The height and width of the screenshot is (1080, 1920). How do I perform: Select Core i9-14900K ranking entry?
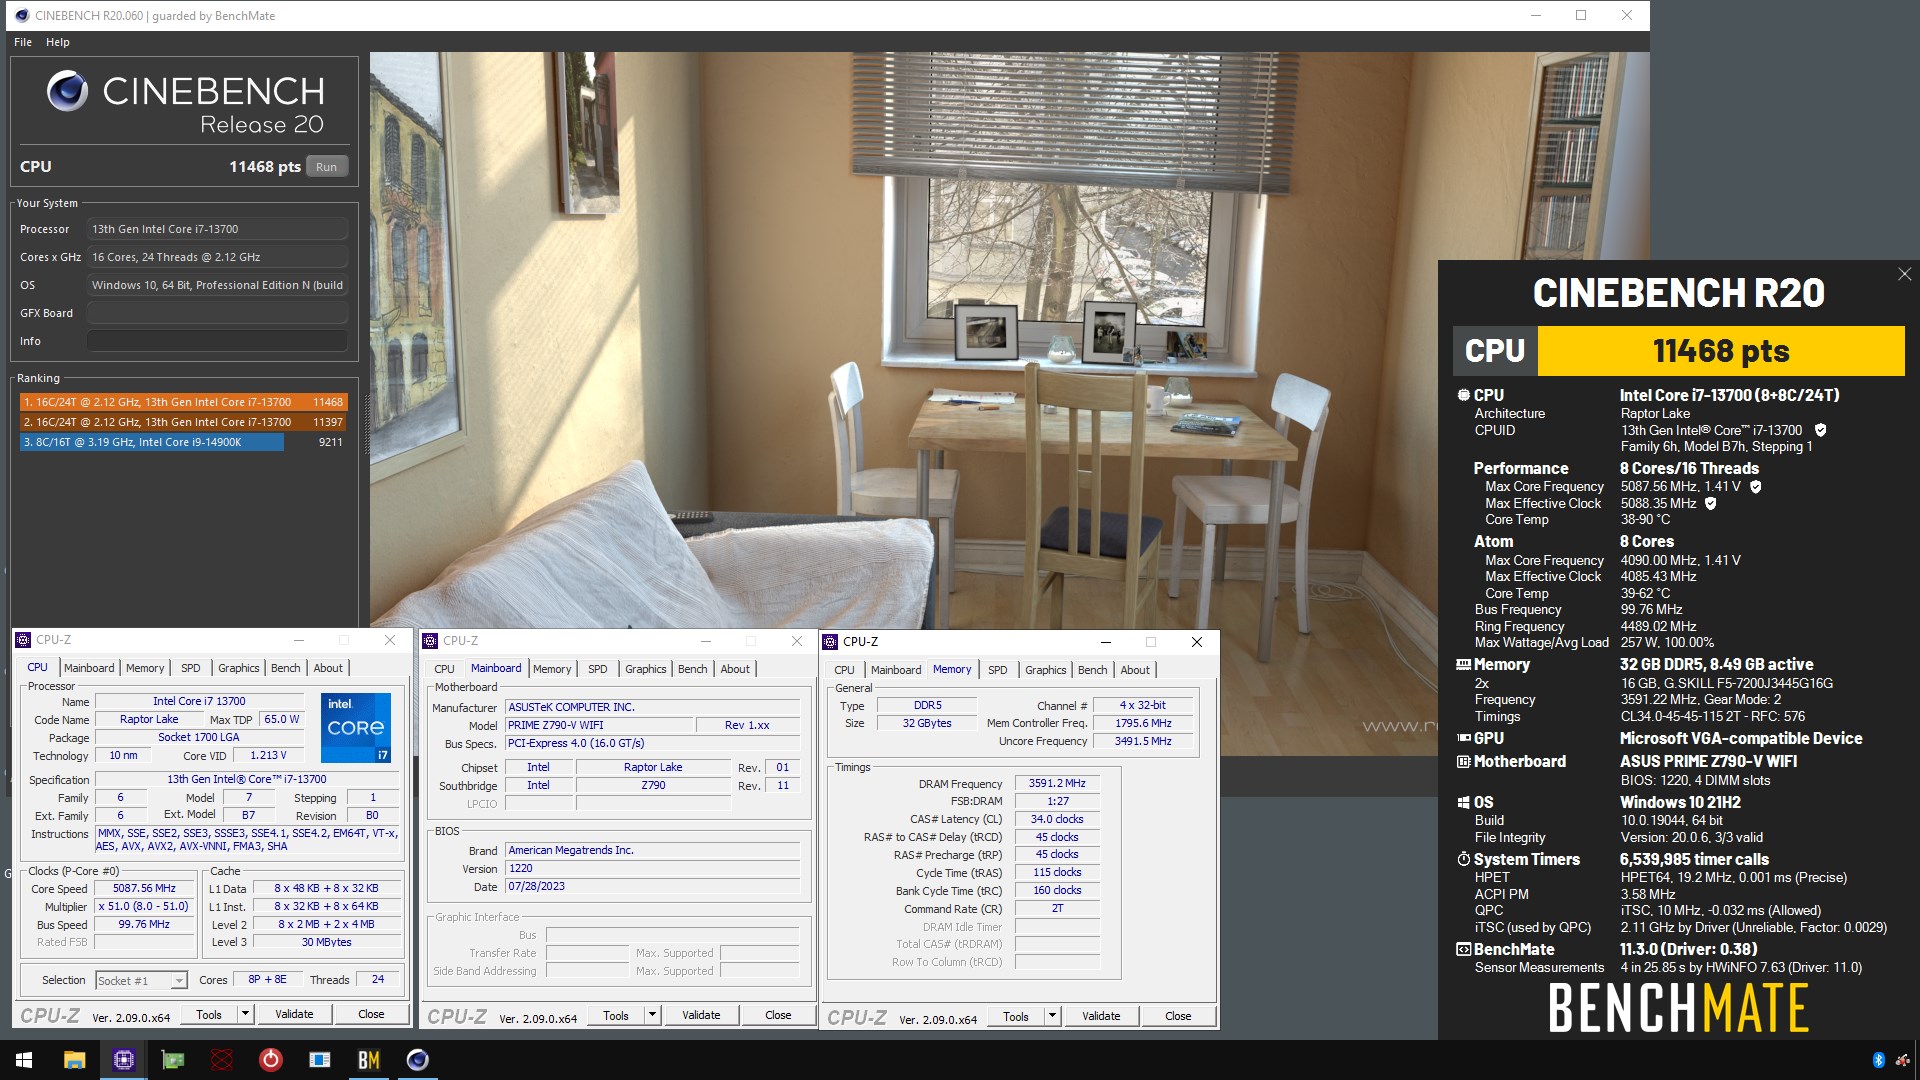click(x=183, y=442)
